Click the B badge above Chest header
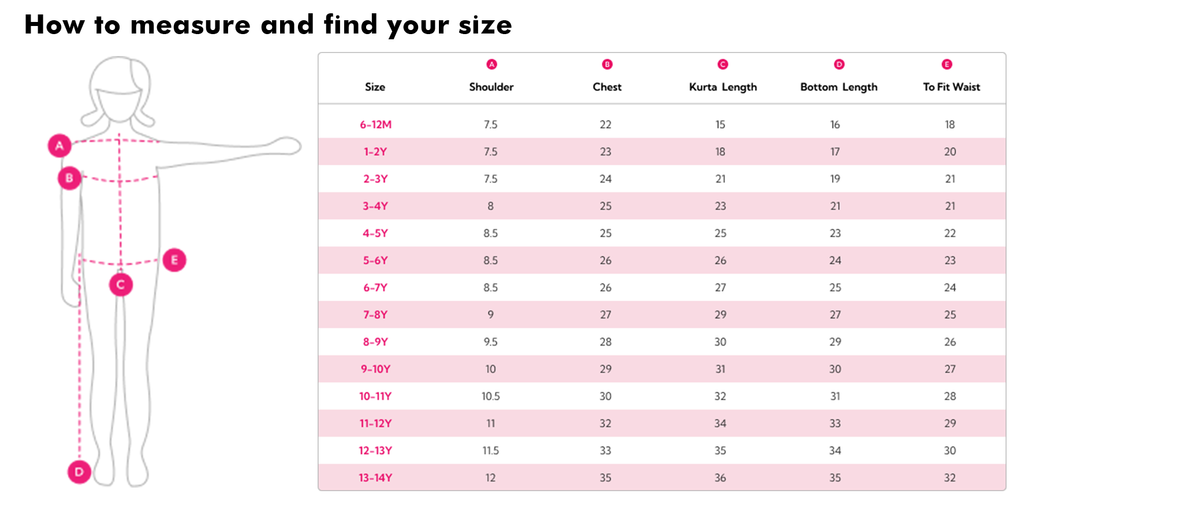This screenshot has height=520, width=1200. tap(607, 64)
